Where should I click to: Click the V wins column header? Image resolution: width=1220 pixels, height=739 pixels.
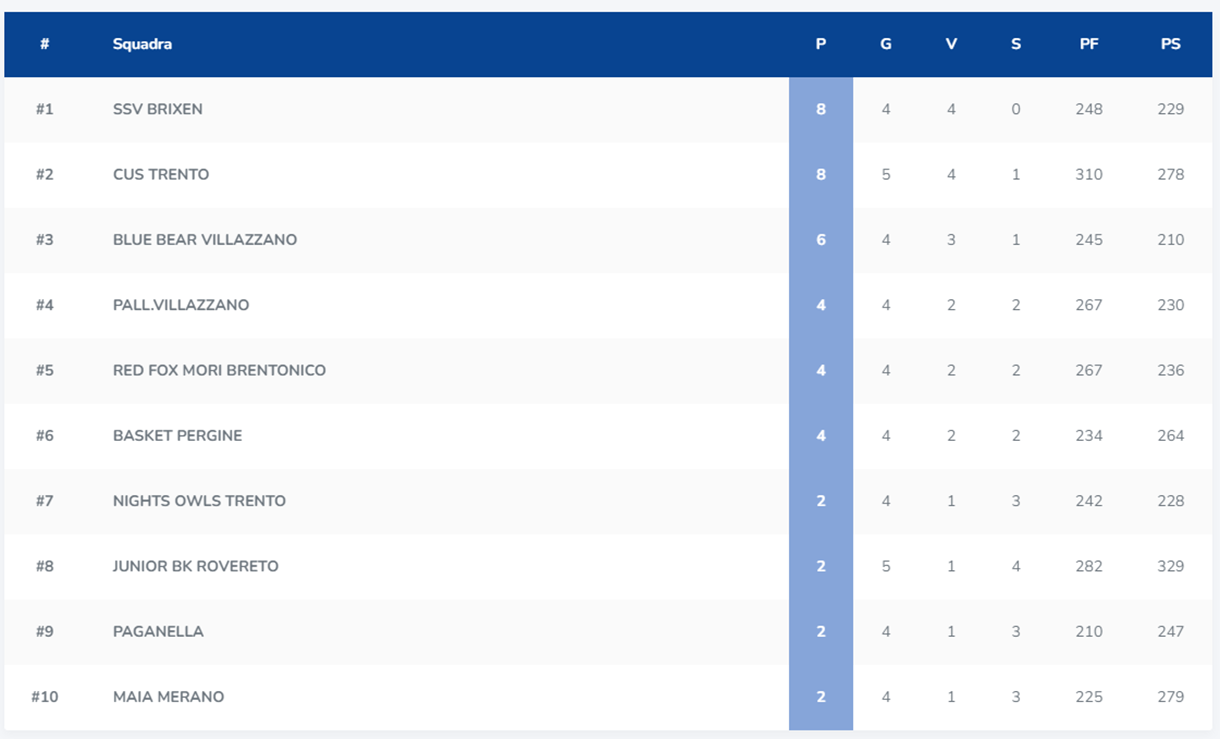[x=951, y=44]
